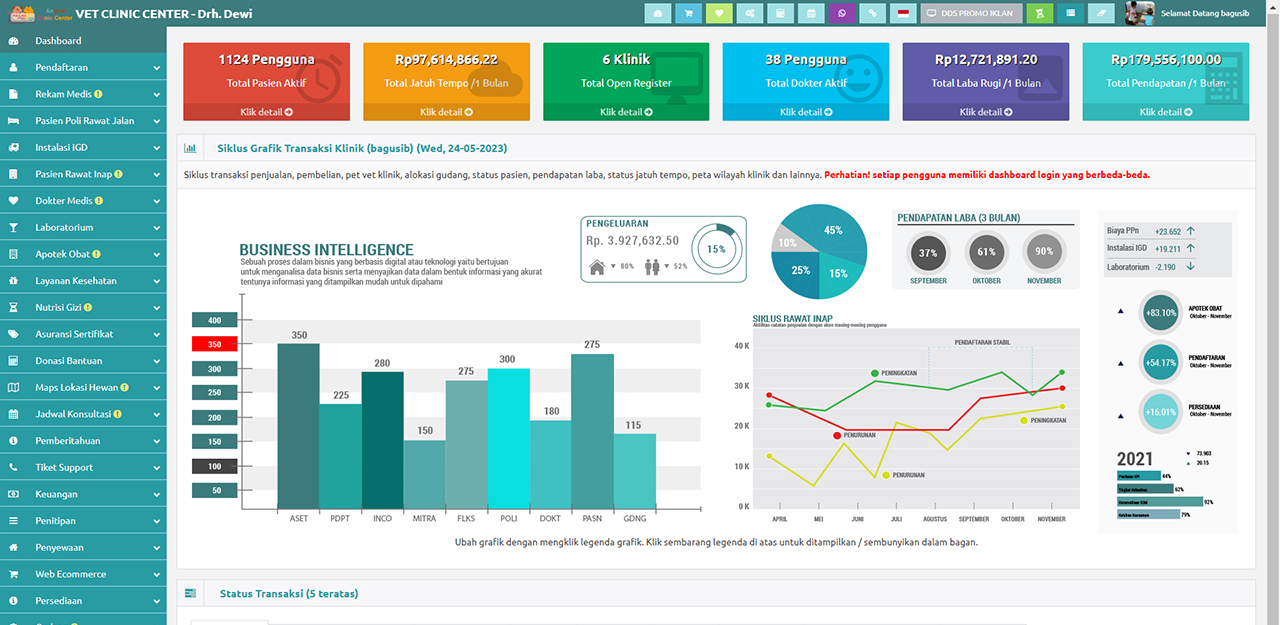Viewport: 1280px width, 625px height.
Task: Click the chain link icon in top toolbar
Action: (873, 13)
